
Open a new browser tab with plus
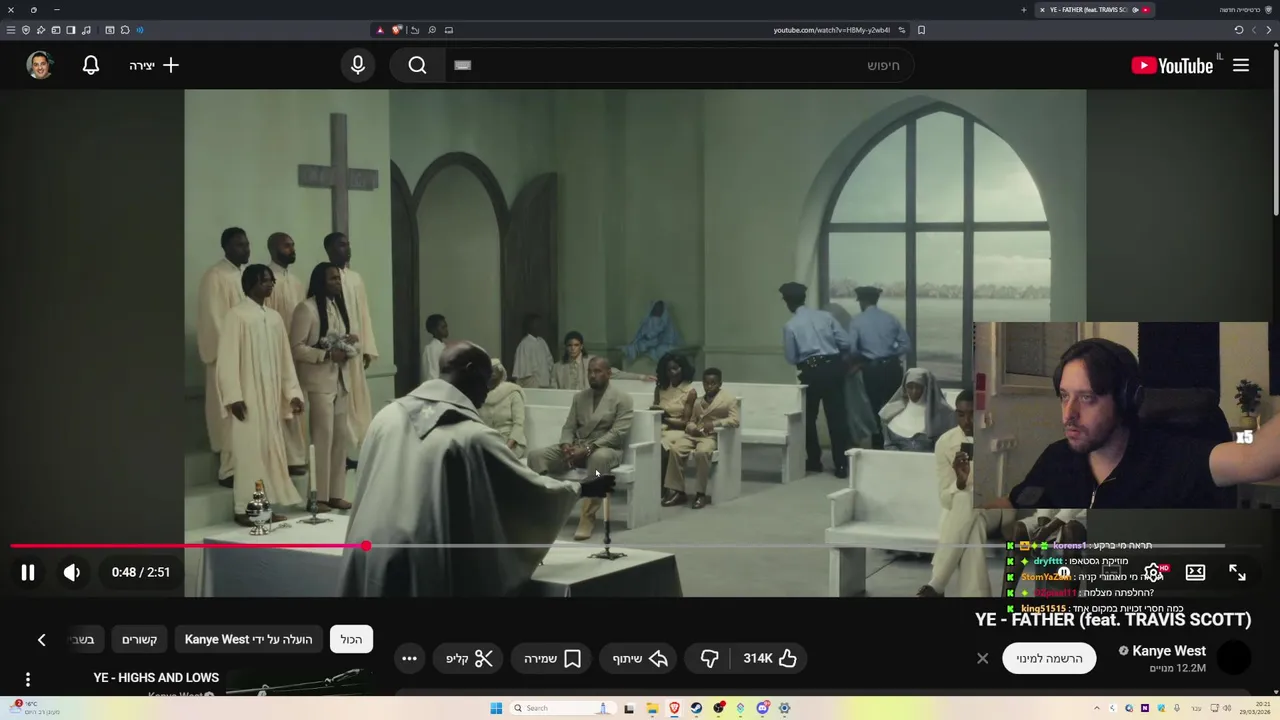click(x=1023, y=10)
